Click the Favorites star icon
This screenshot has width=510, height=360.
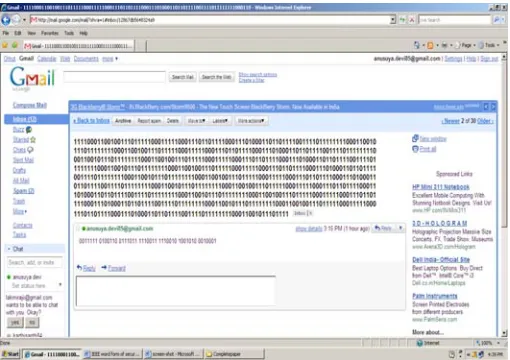tap(5, 45)
